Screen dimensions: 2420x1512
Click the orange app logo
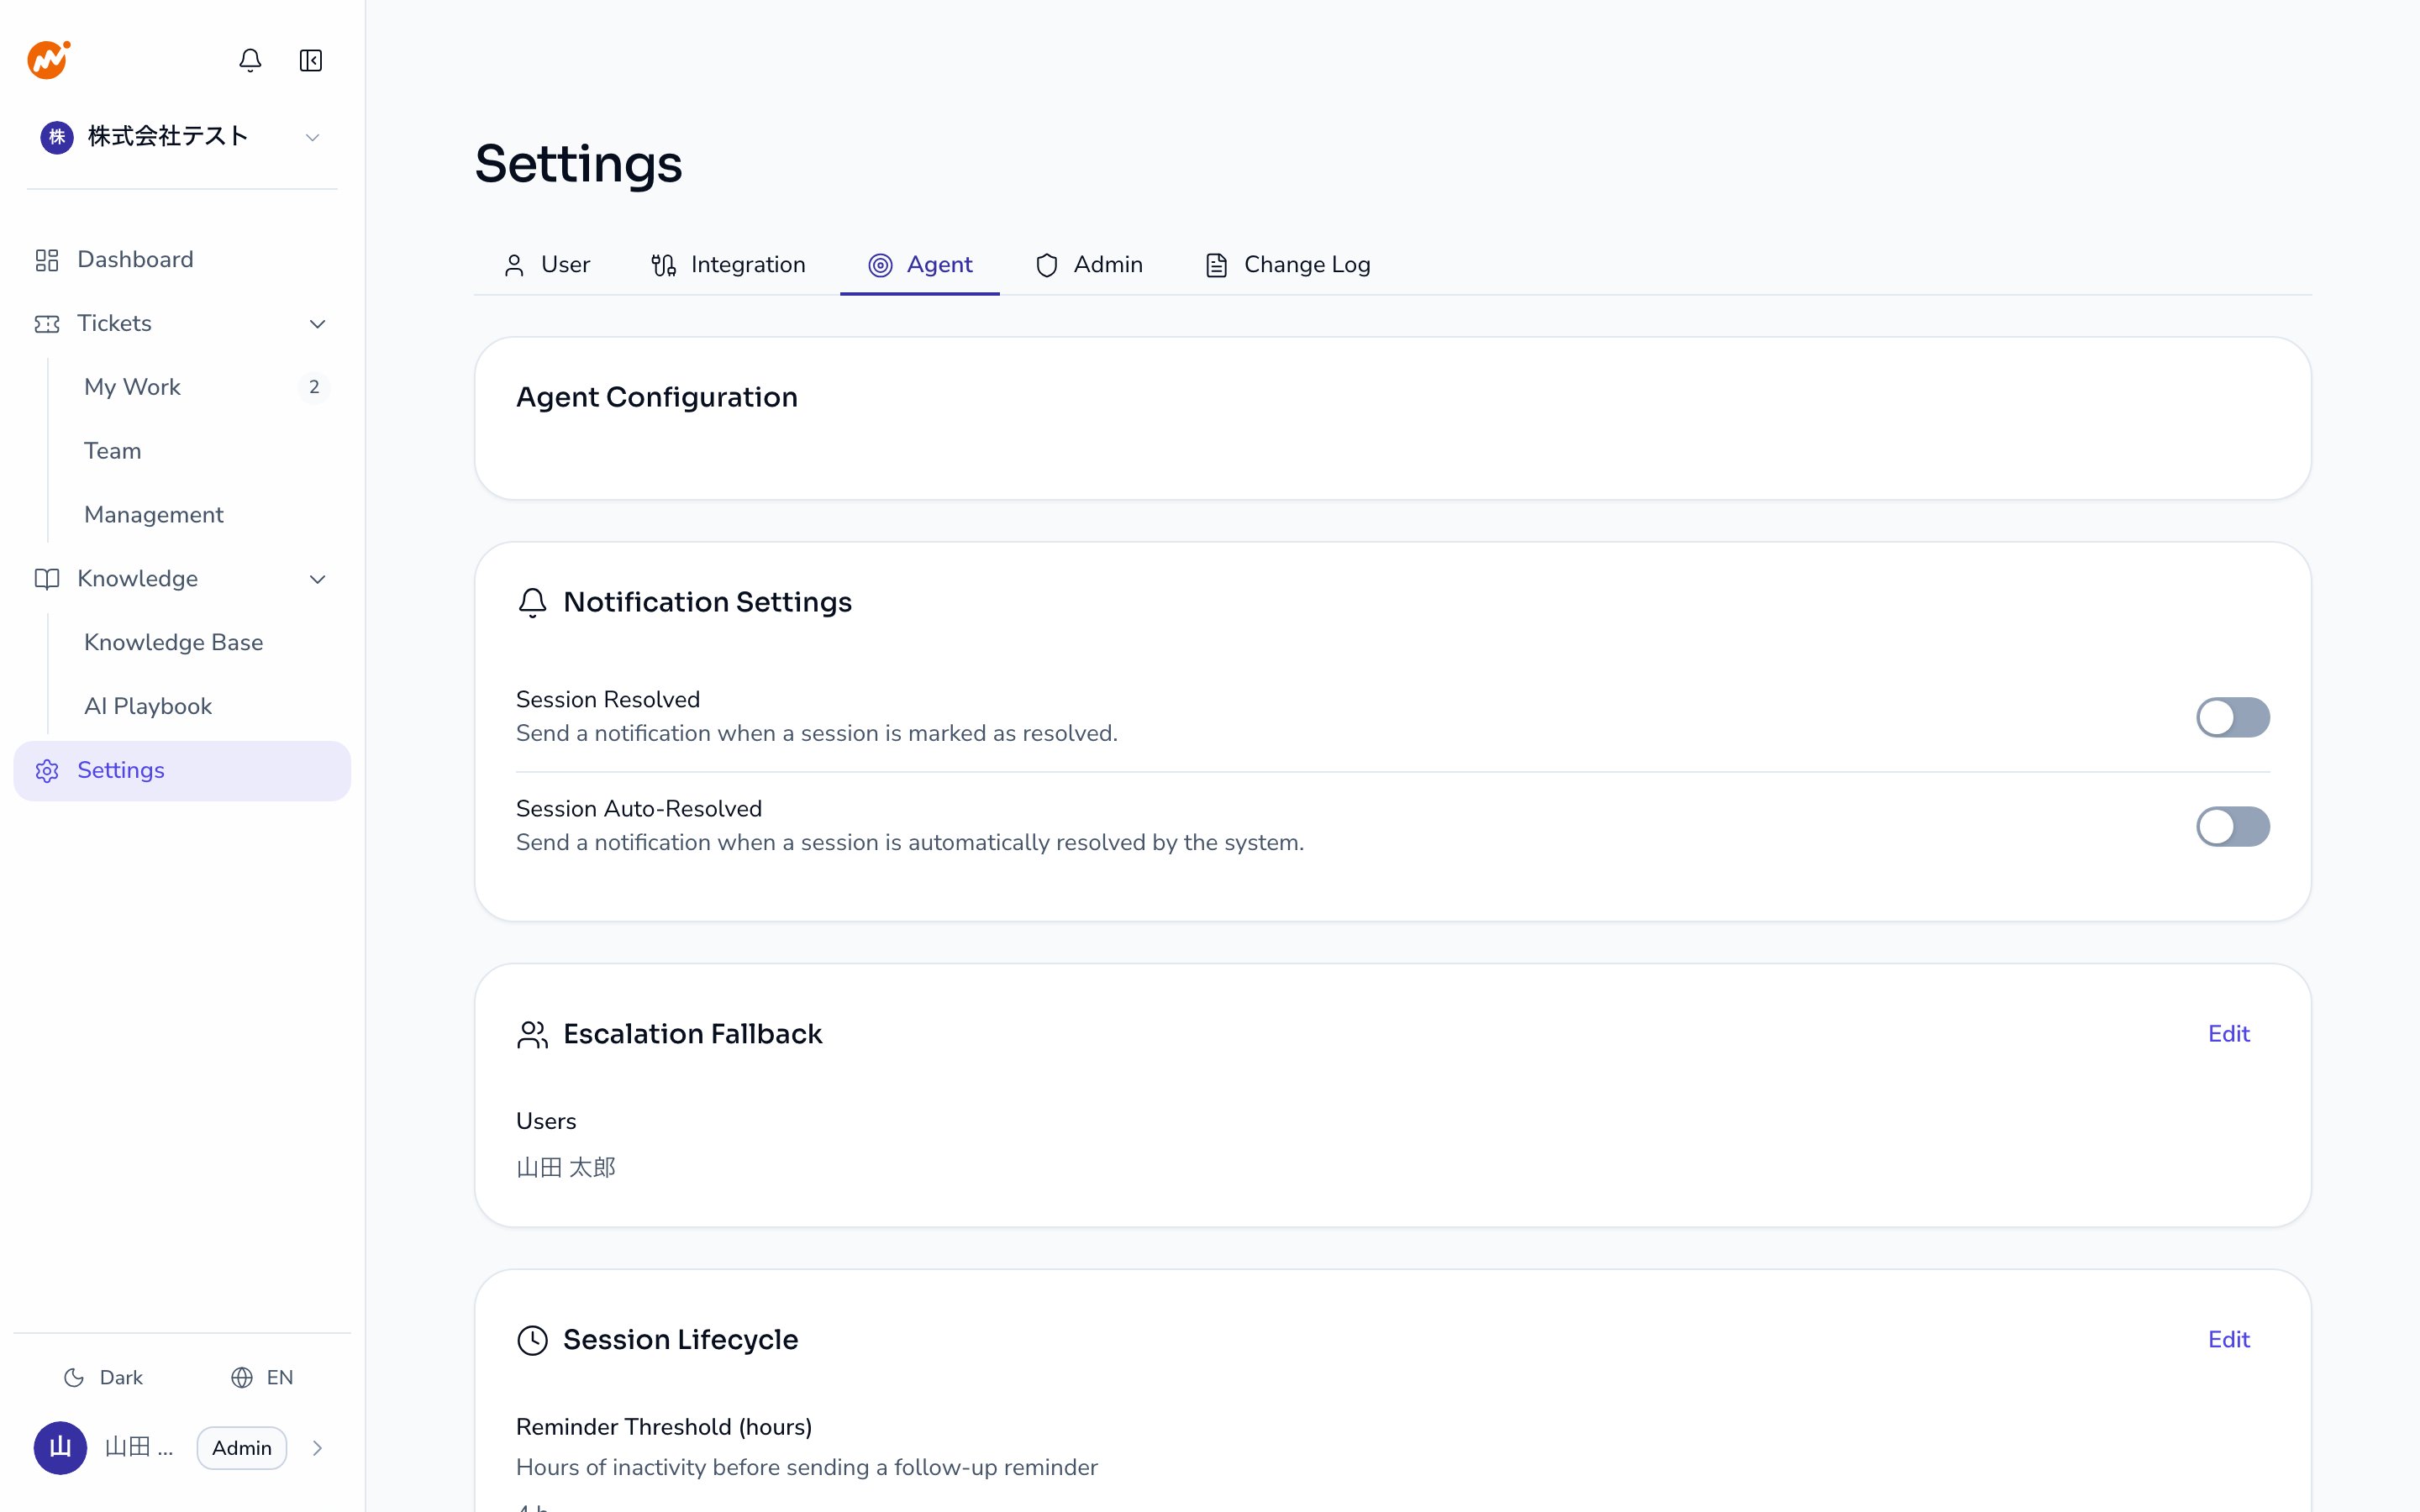[x=48, y=60]
